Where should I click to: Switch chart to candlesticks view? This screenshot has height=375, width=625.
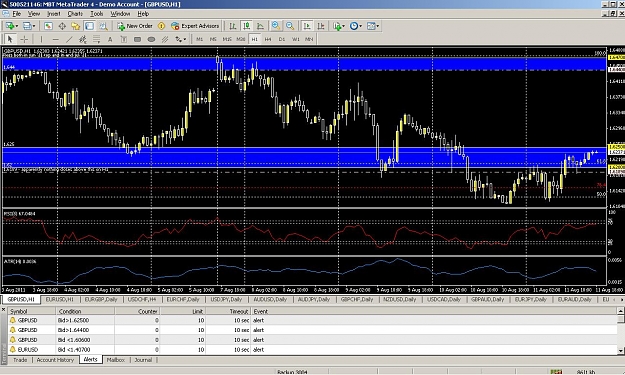pyautogui.click(x=247, y=26)
